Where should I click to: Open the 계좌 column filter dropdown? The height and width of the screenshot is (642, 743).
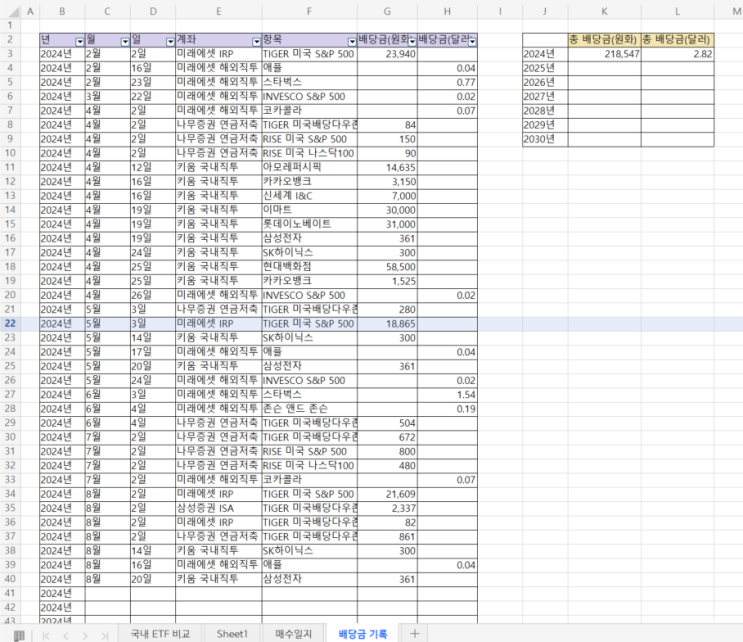tap(256, 42)
